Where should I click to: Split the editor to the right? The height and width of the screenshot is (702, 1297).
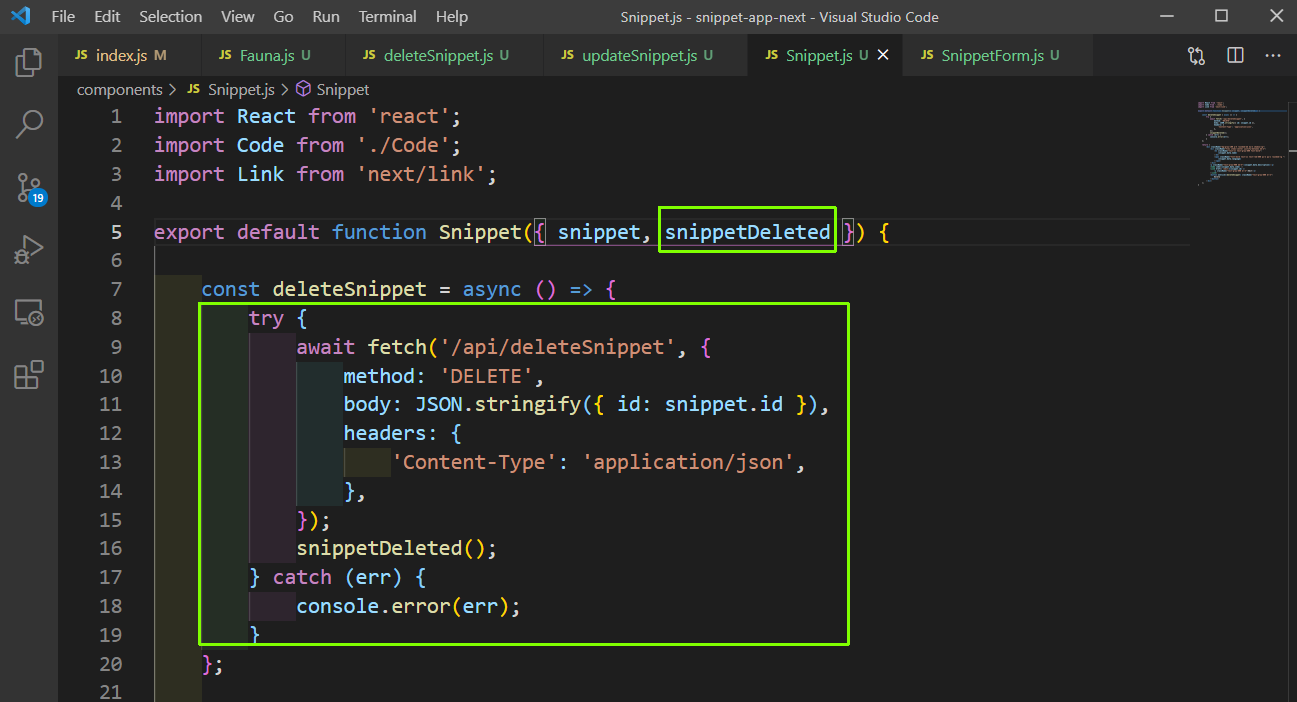point(1235,56)
